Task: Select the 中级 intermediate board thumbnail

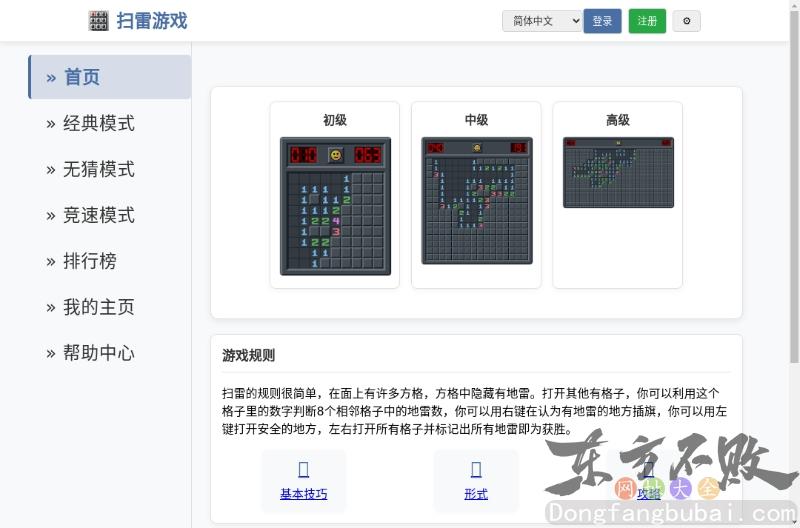Action: (x=476, y=200)
